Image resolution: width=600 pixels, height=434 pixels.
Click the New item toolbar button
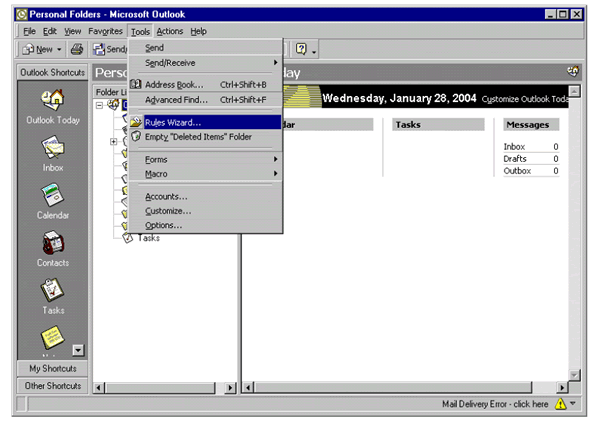point(38,49)
